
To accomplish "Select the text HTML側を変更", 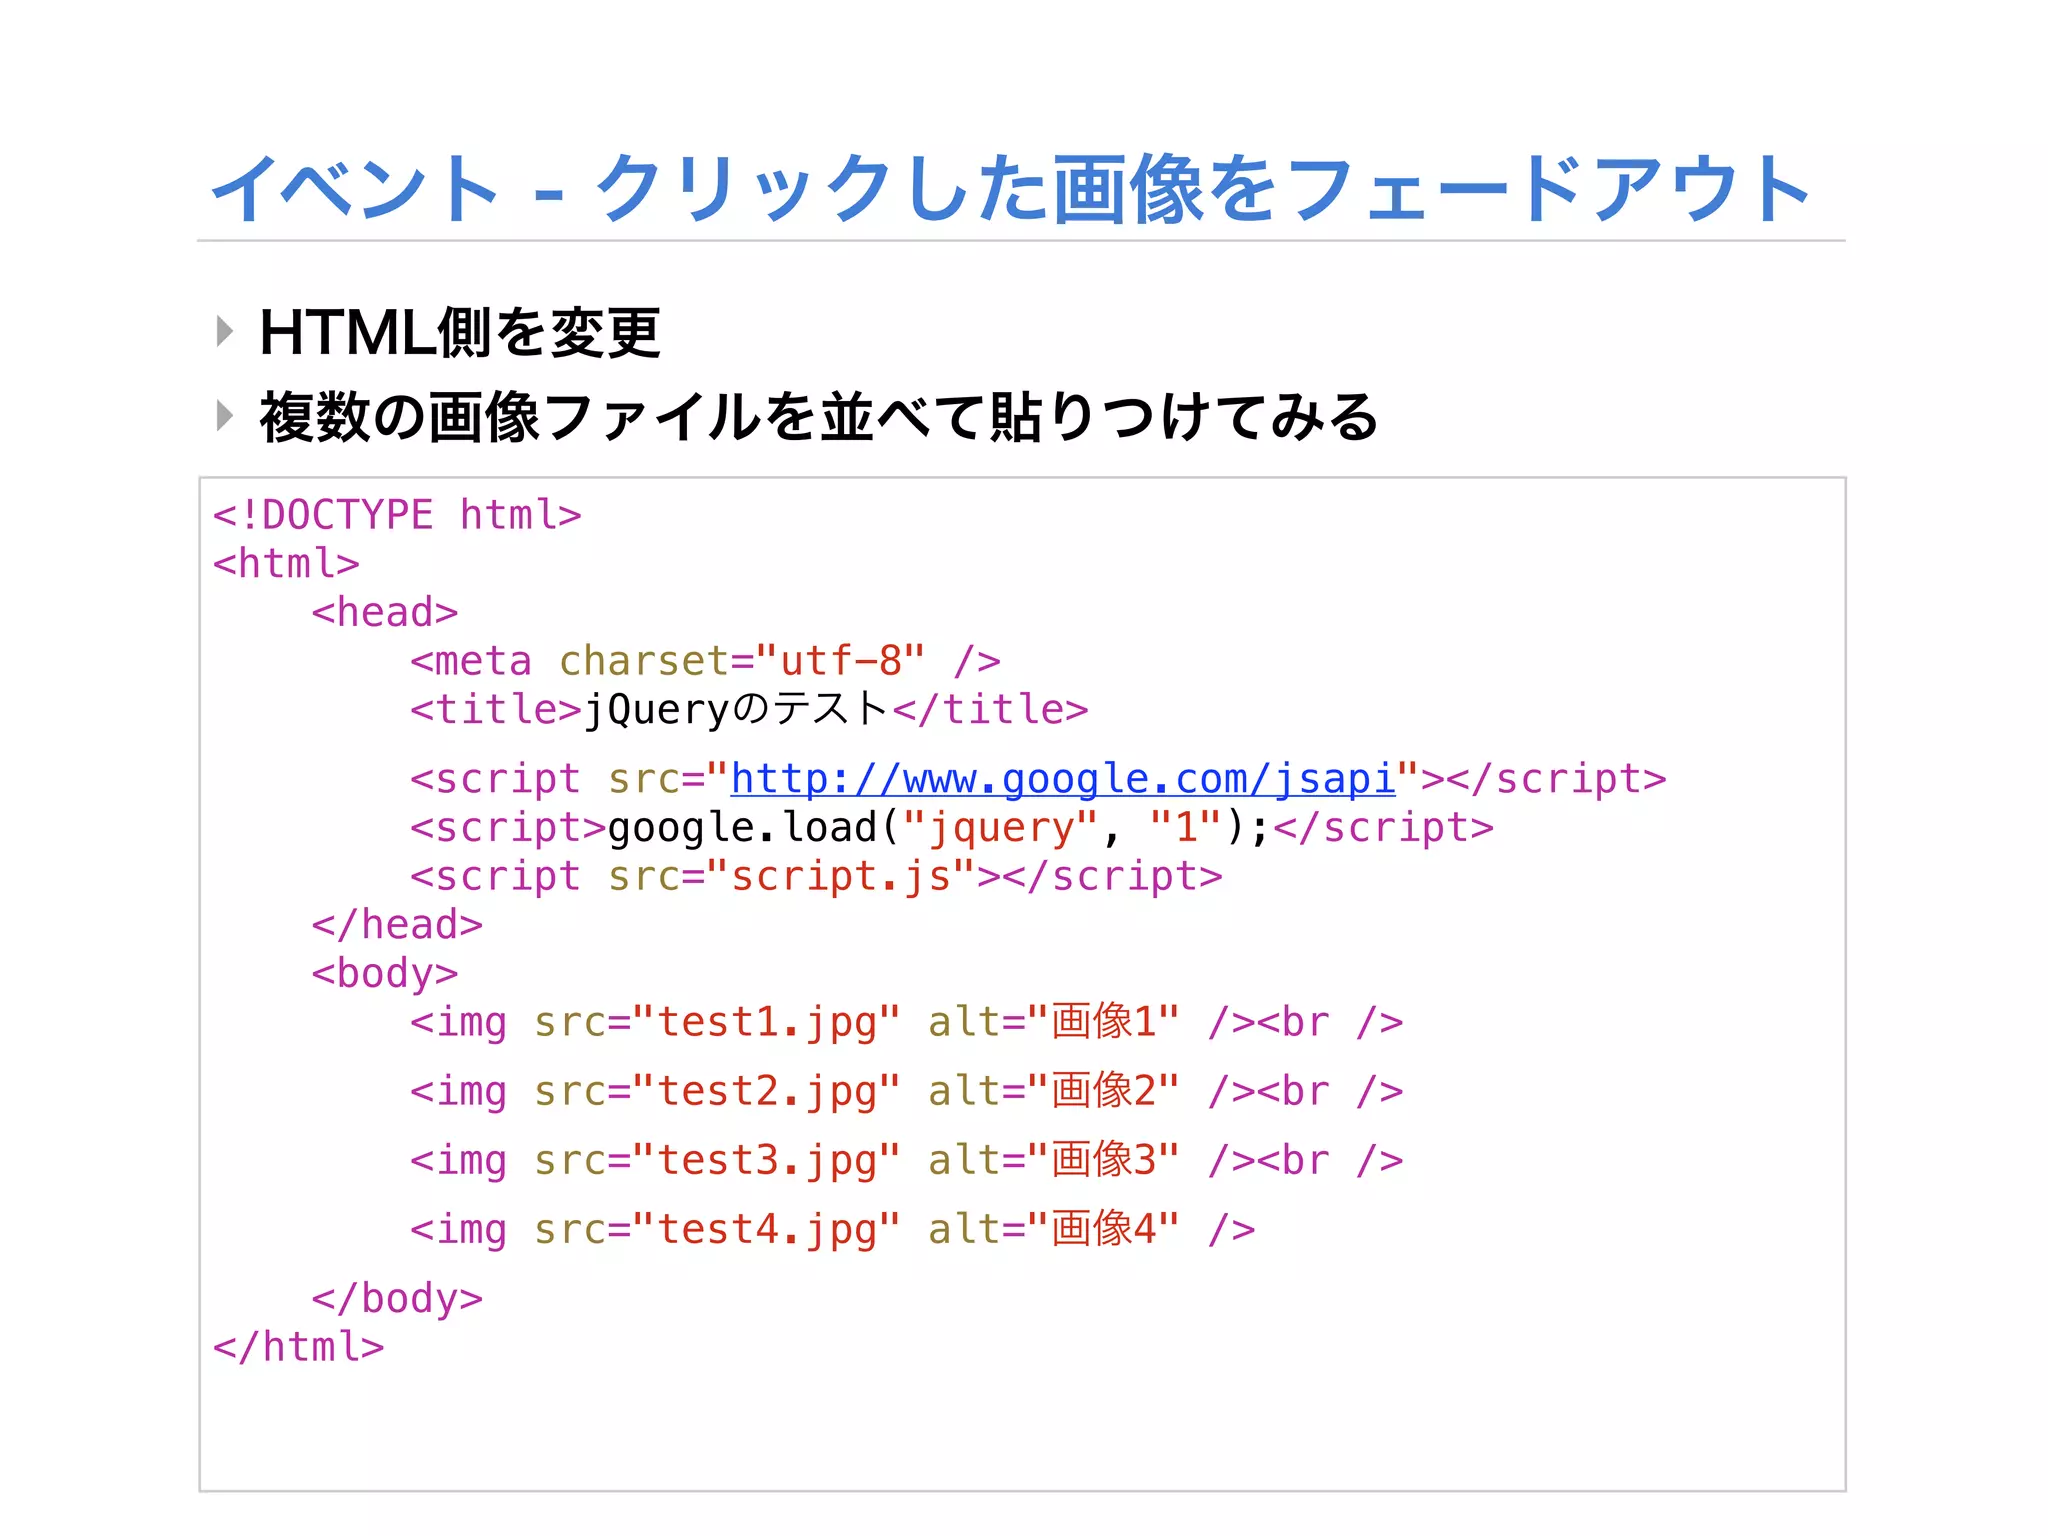I will [459, 332].
